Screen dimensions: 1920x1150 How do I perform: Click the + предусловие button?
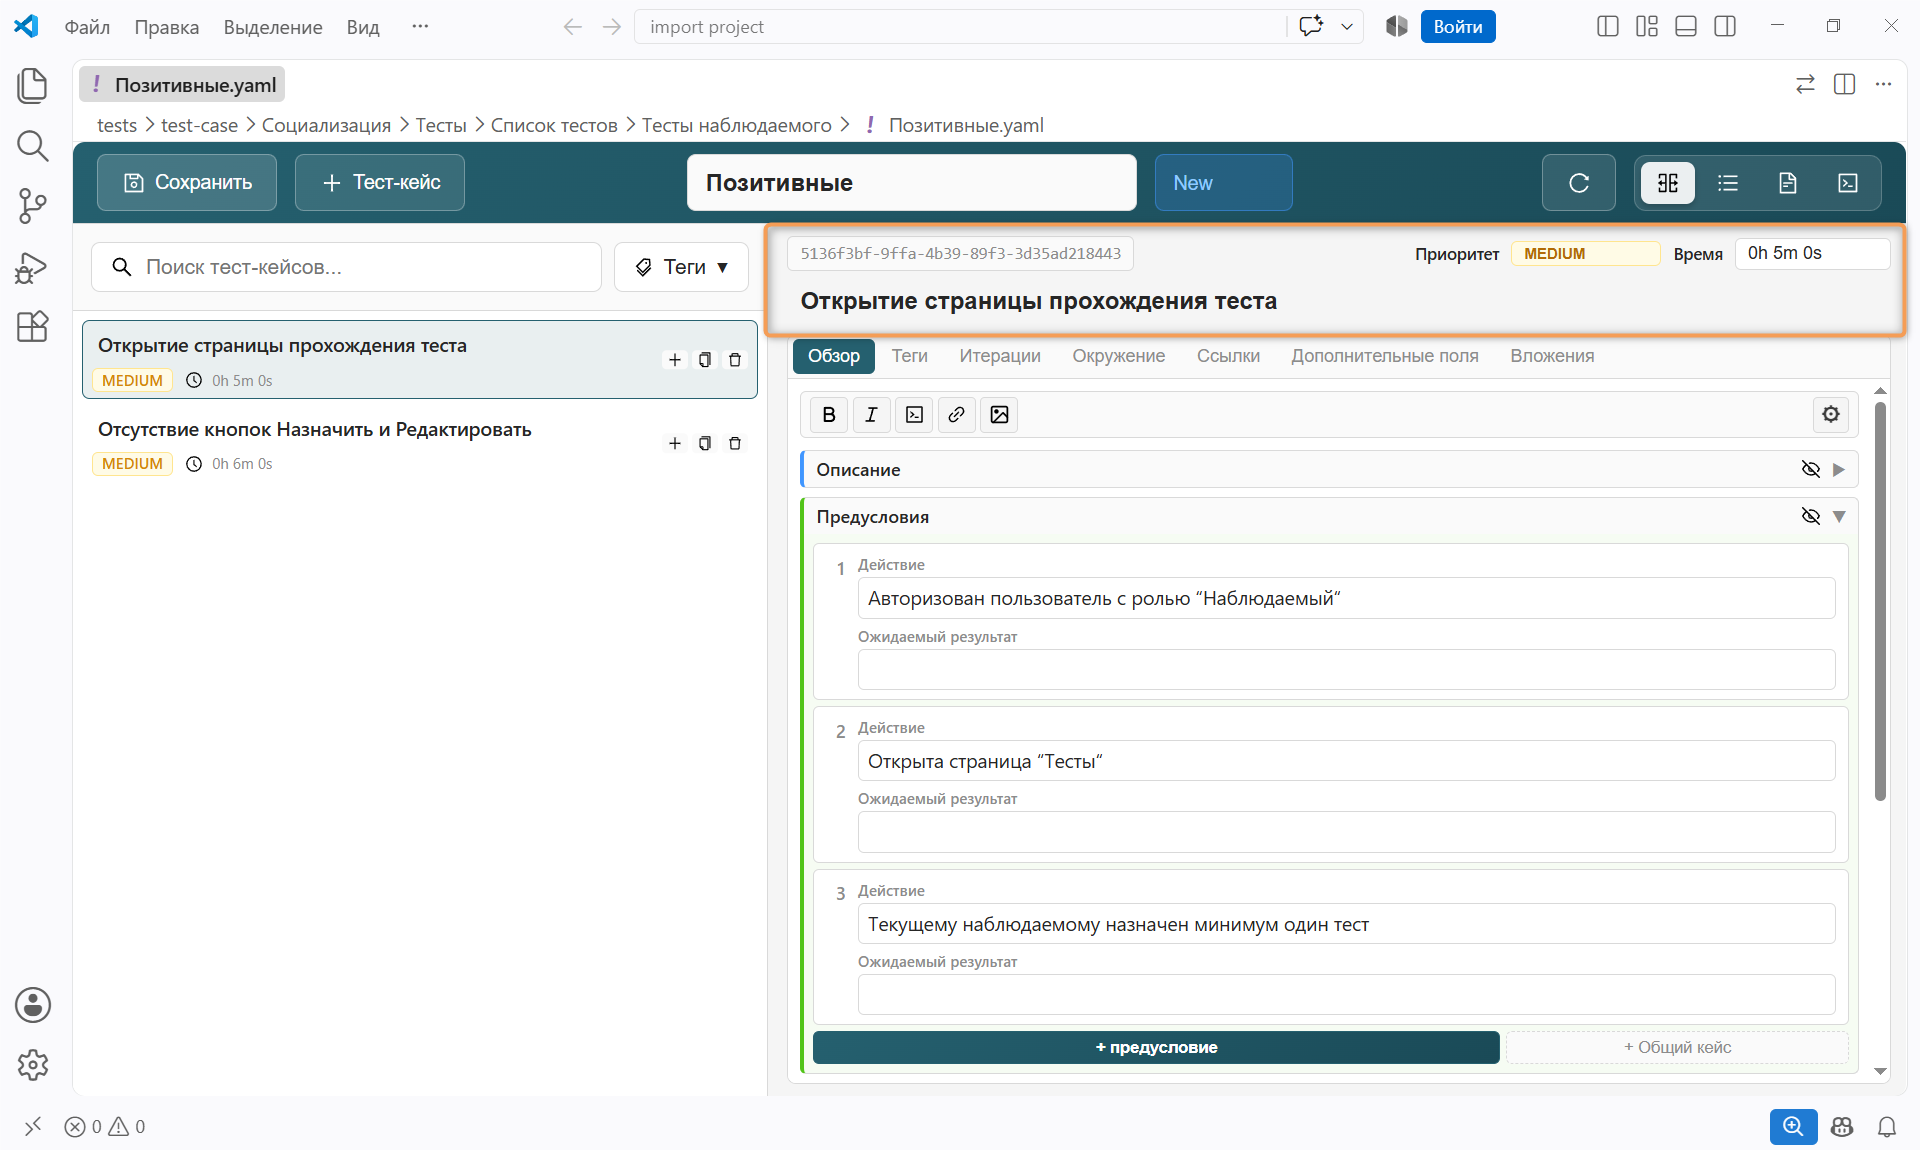click(1156, 1047)
